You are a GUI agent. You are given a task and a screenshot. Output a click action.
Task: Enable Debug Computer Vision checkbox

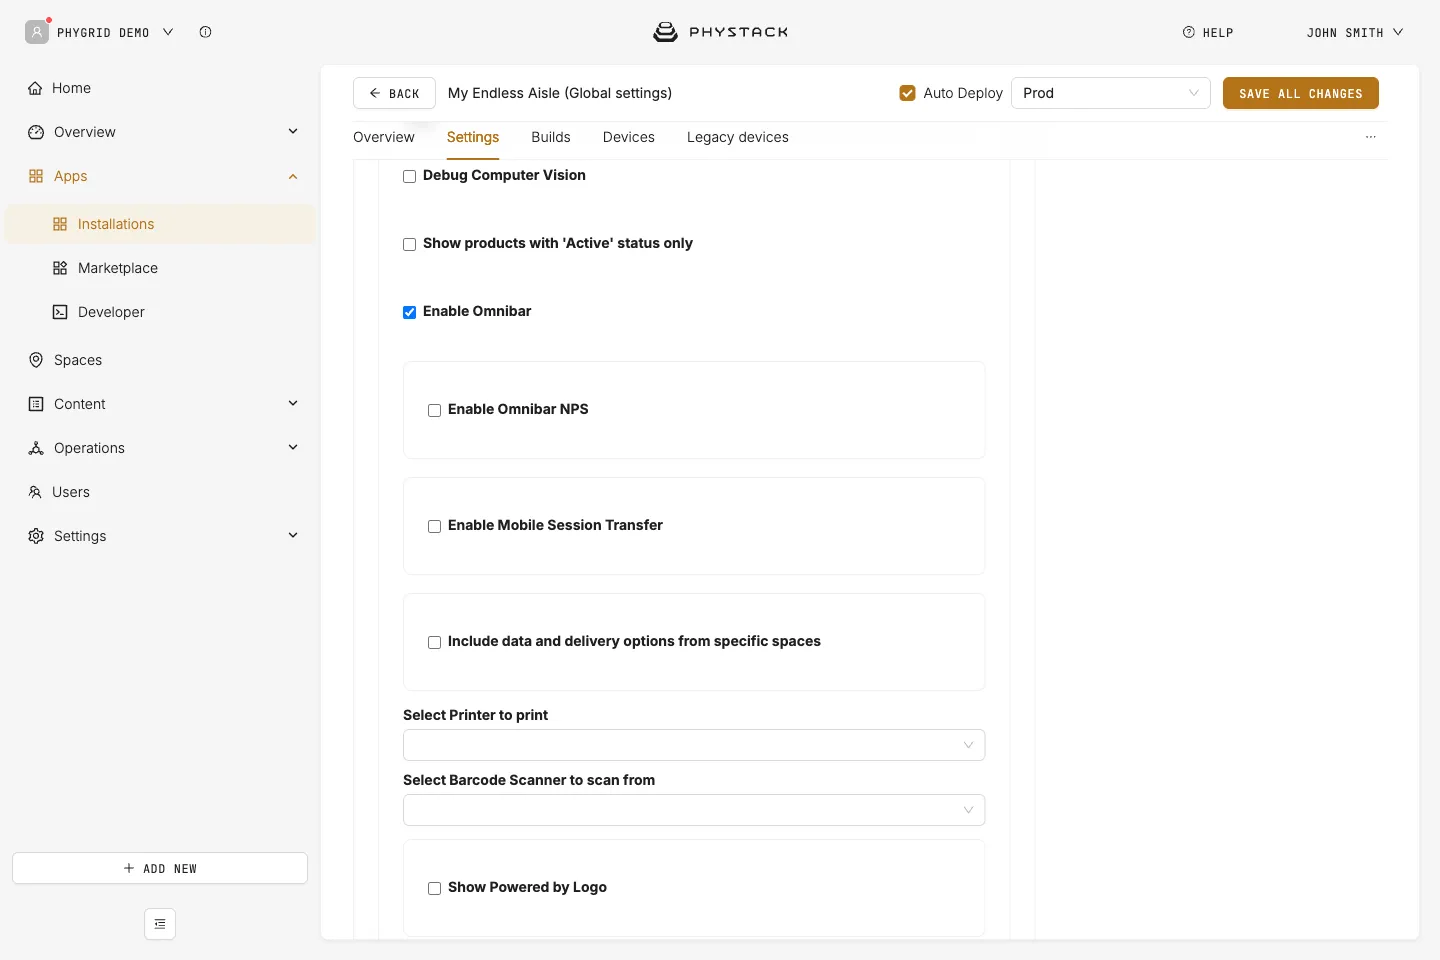(x=409, y=176)
